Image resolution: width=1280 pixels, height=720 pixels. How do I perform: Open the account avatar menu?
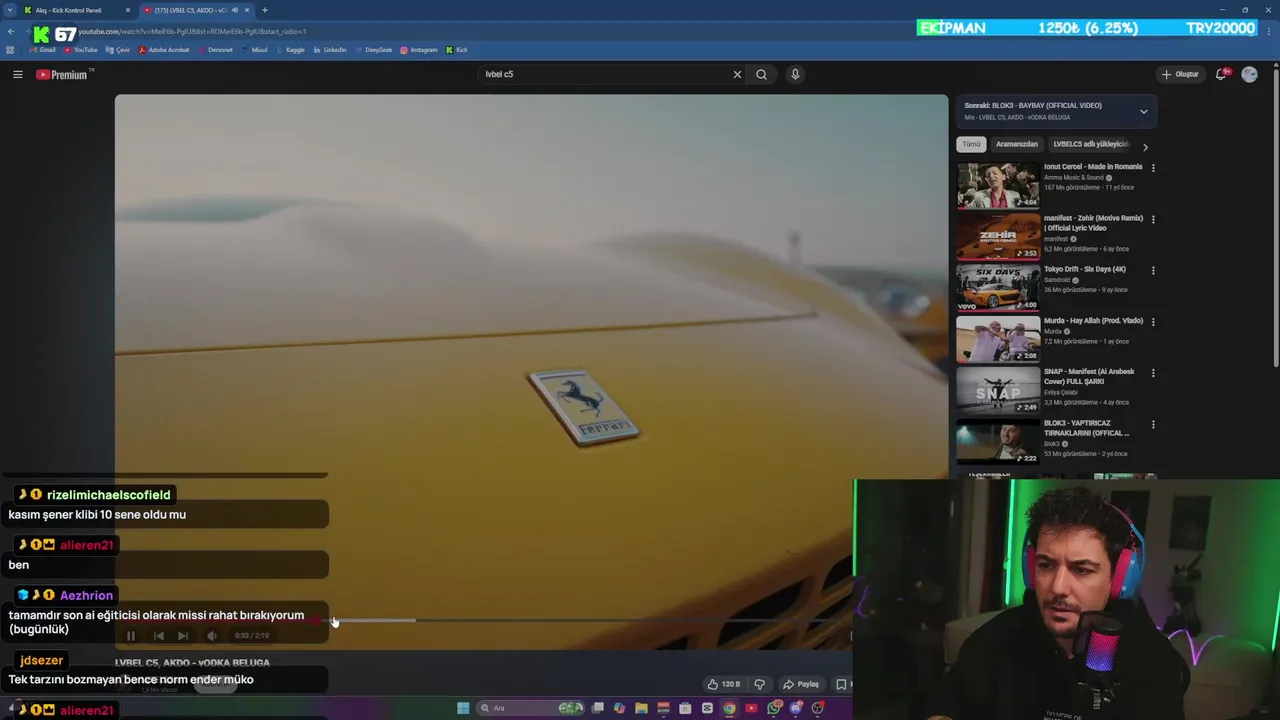1249,74
